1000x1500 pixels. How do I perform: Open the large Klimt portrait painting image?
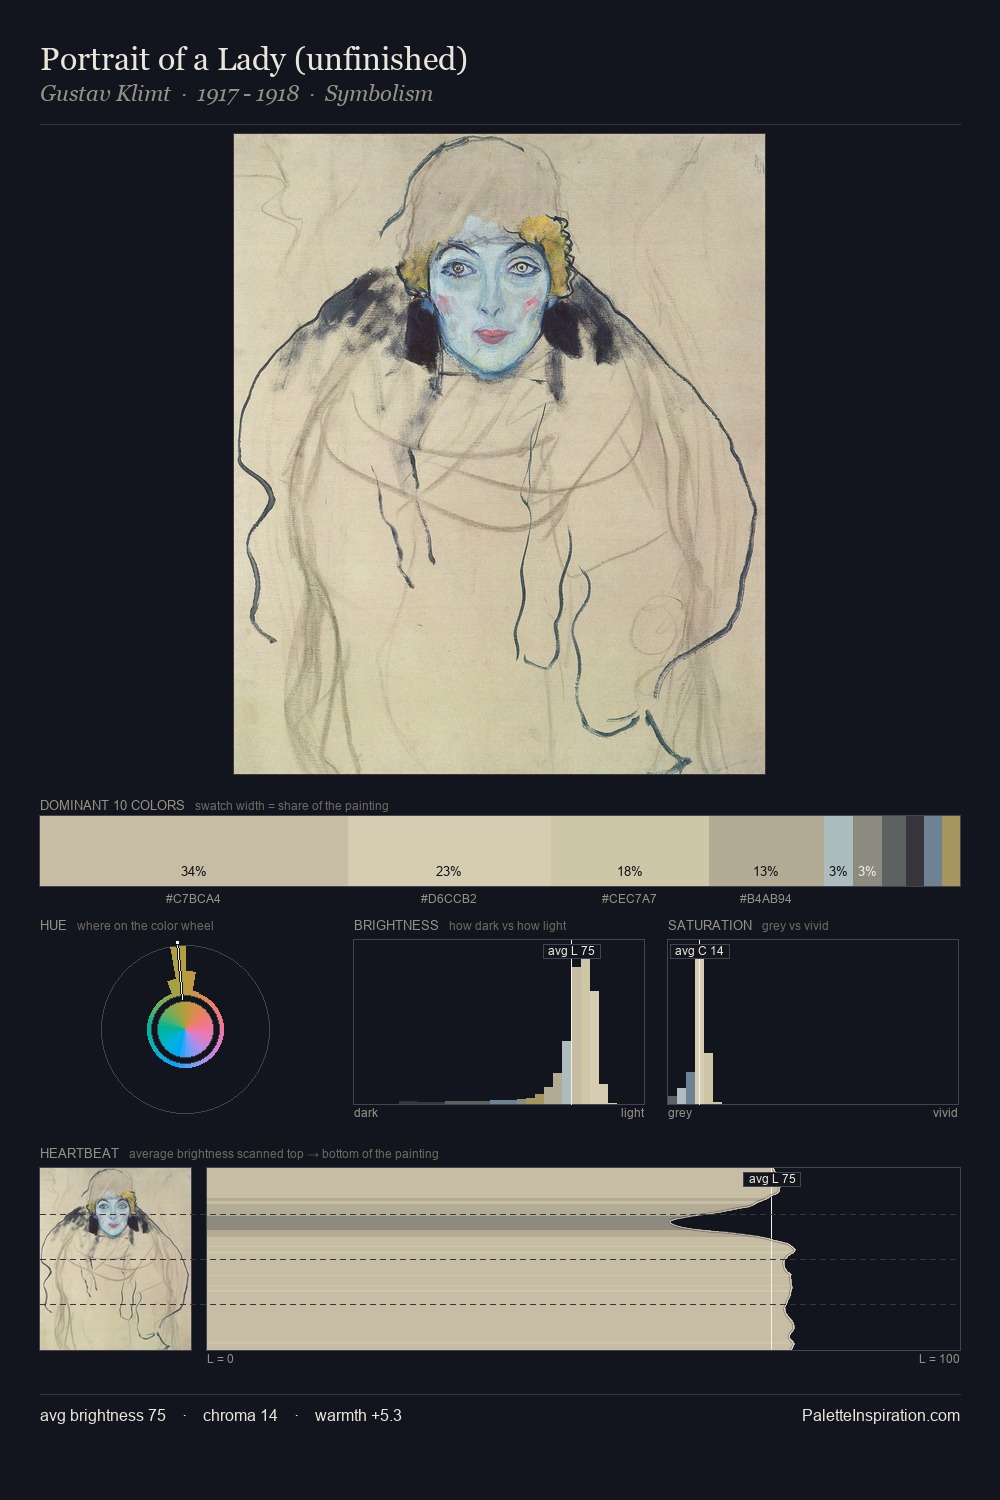tap(499, 454)
